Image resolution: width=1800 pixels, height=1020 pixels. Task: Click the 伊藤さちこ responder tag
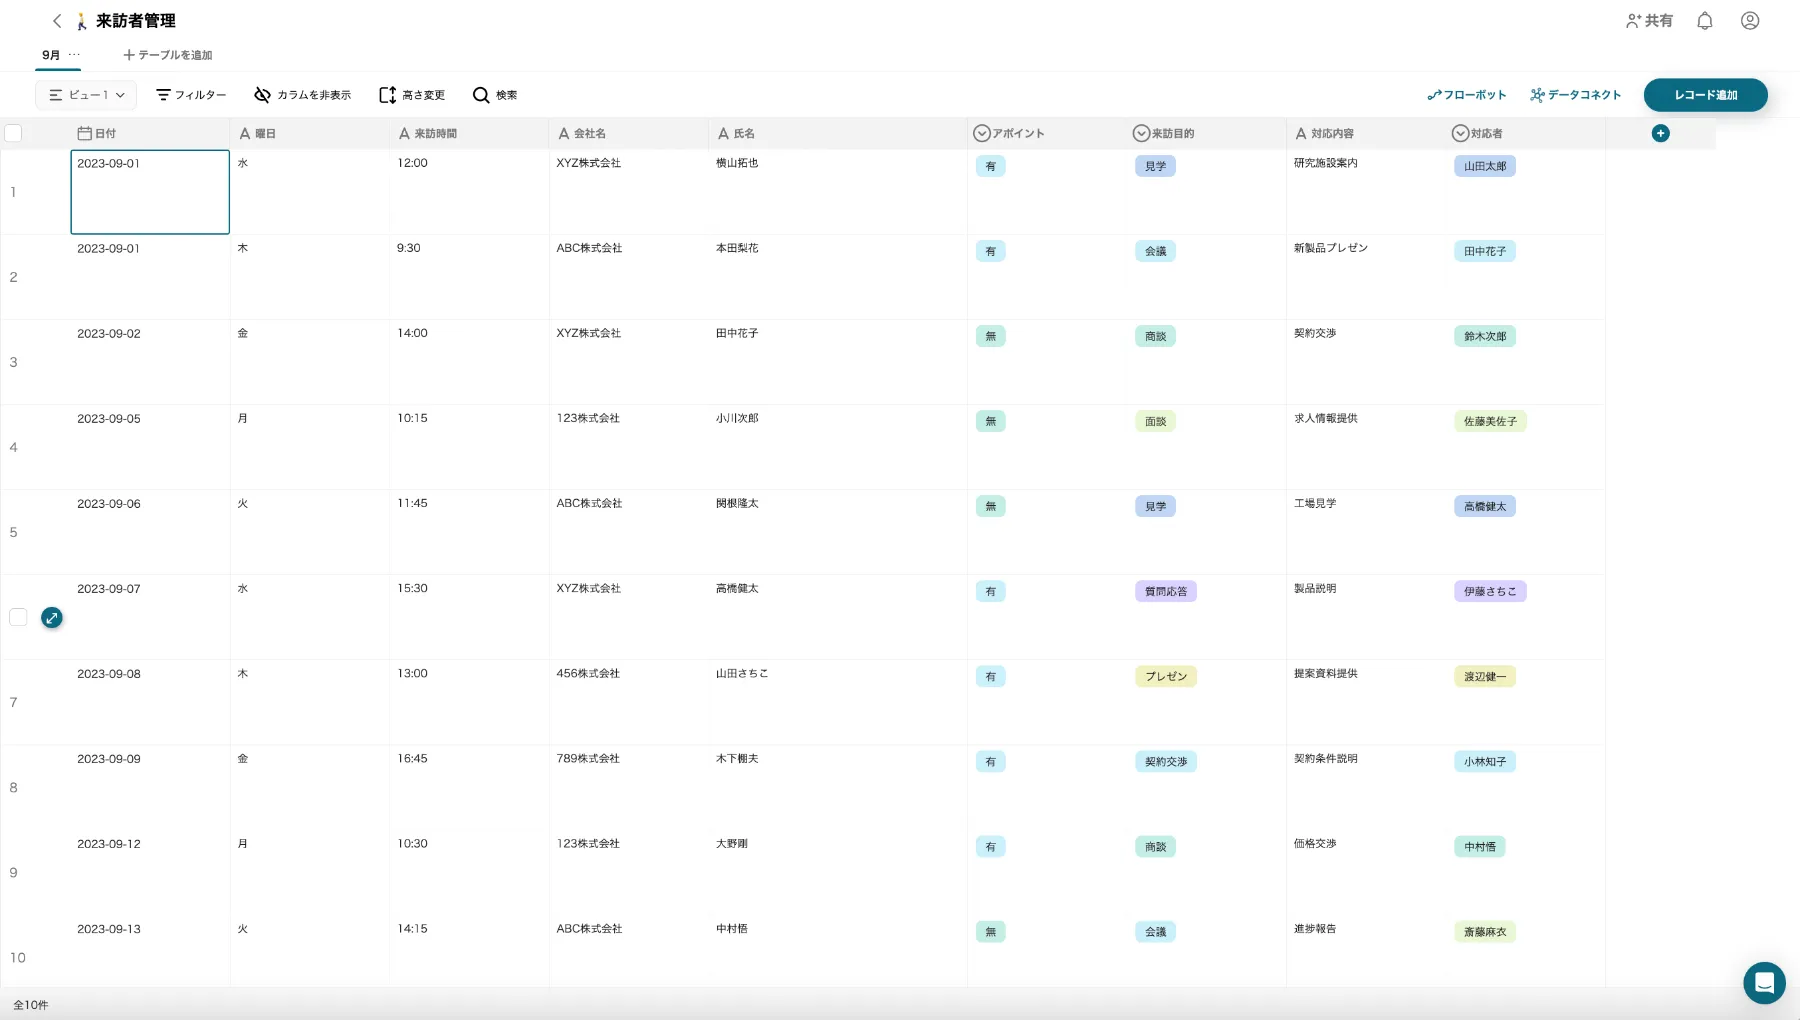pos(1490,591)
